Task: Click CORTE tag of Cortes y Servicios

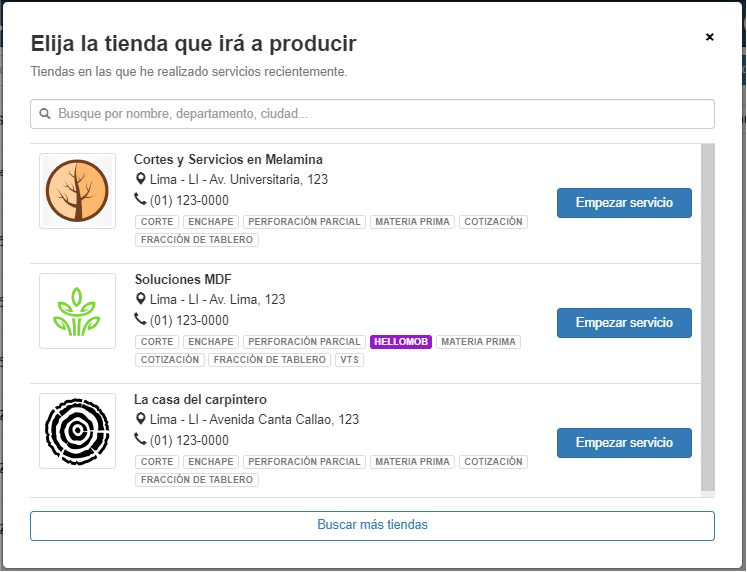Action: [x=157, y=222]
